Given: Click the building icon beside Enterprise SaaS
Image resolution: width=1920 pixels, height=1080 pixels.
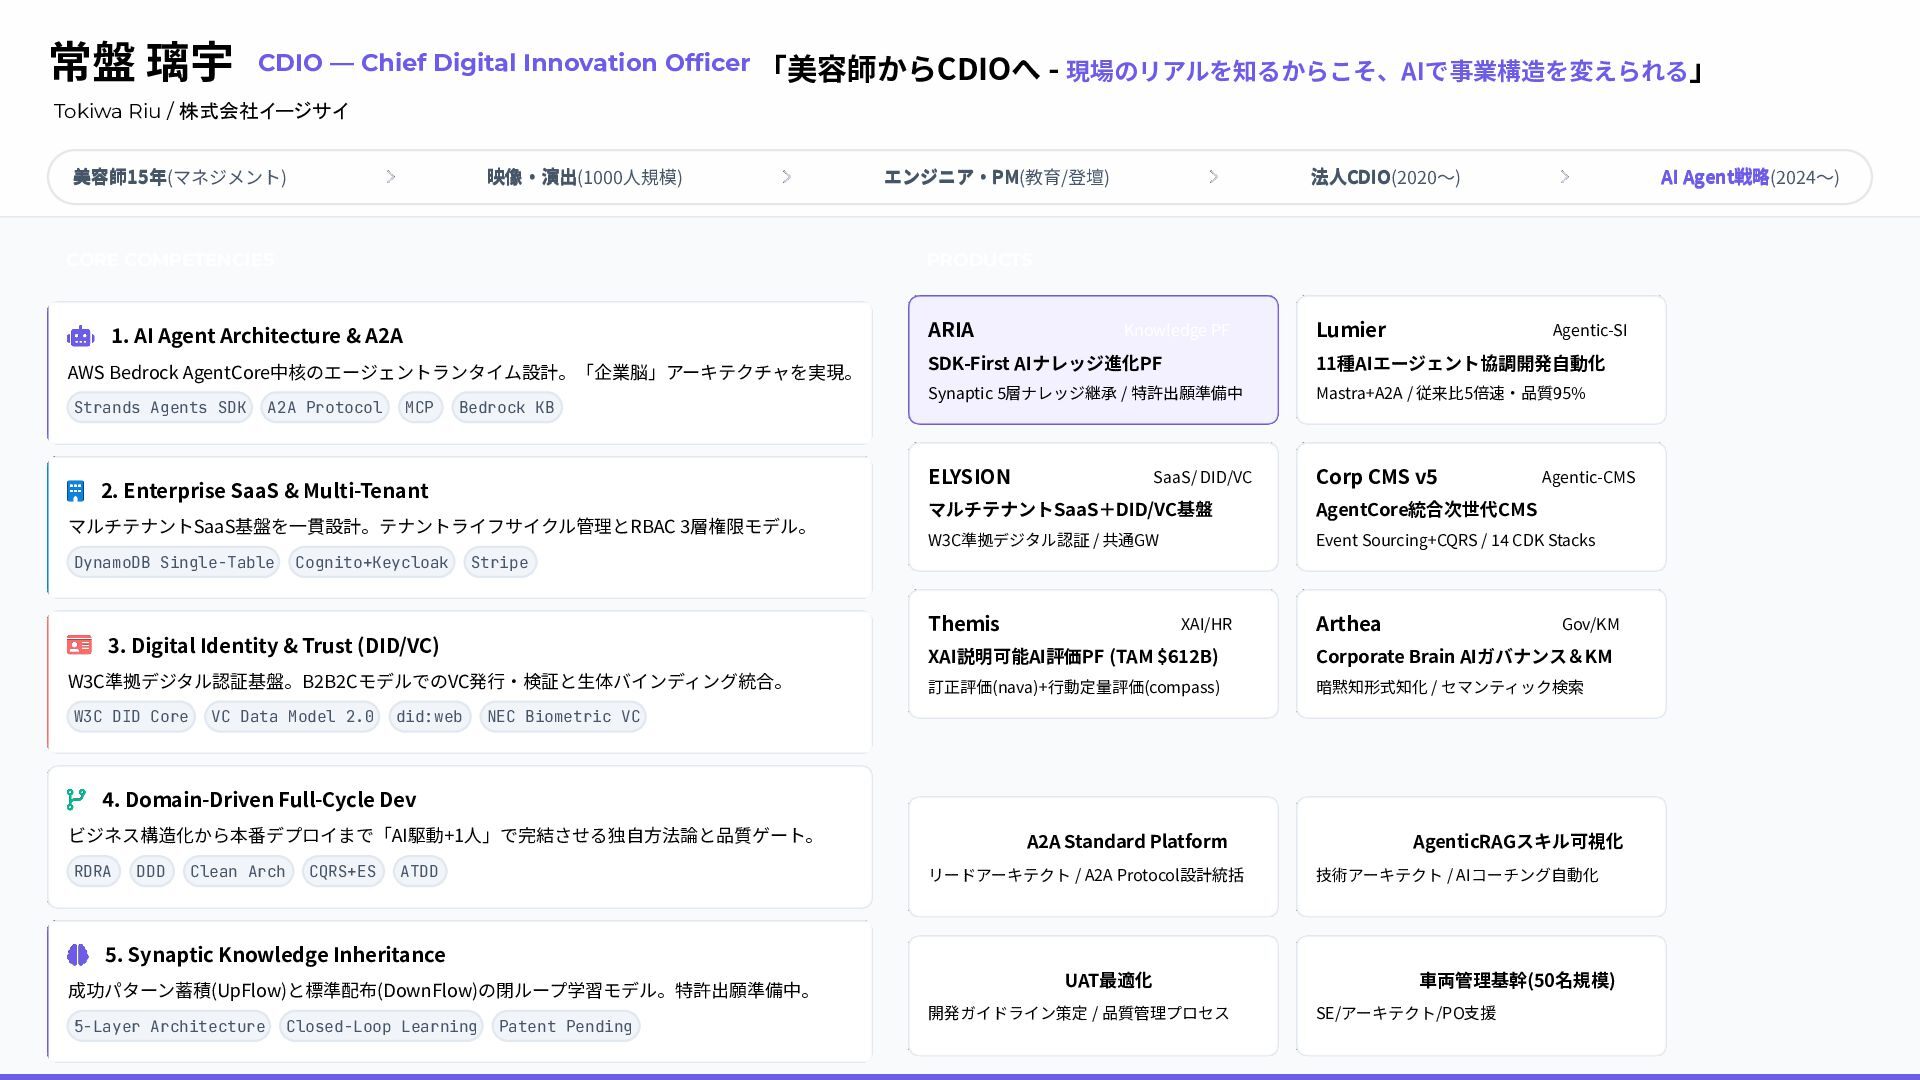Looking at the screenshot, I should 76,491.
